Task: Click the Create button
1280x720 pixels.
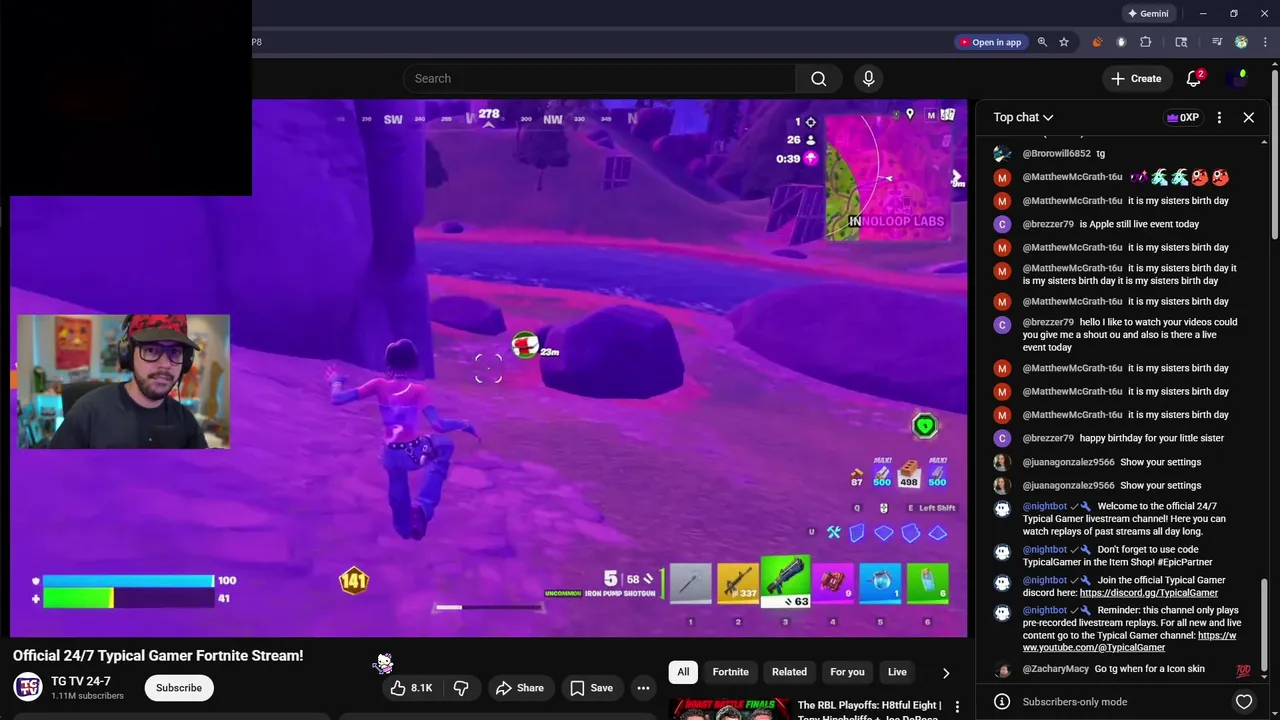Action: click(x=1137, y=78)
